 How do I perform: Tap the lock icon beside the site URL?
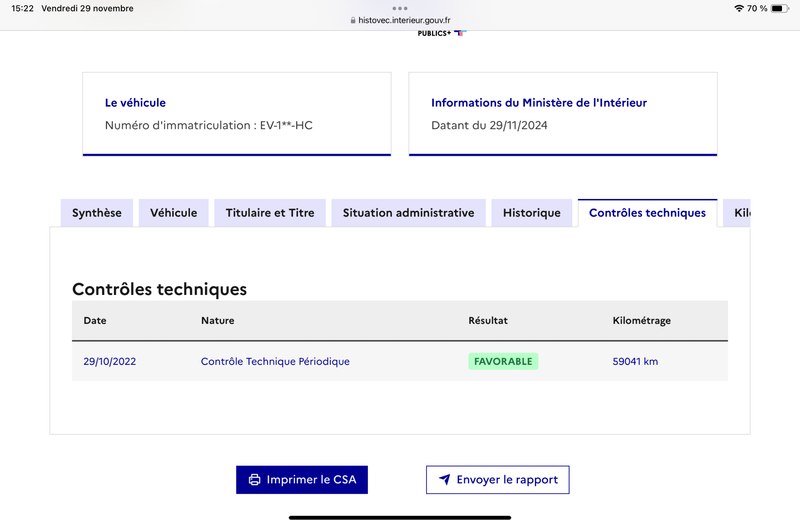[353, 20]
